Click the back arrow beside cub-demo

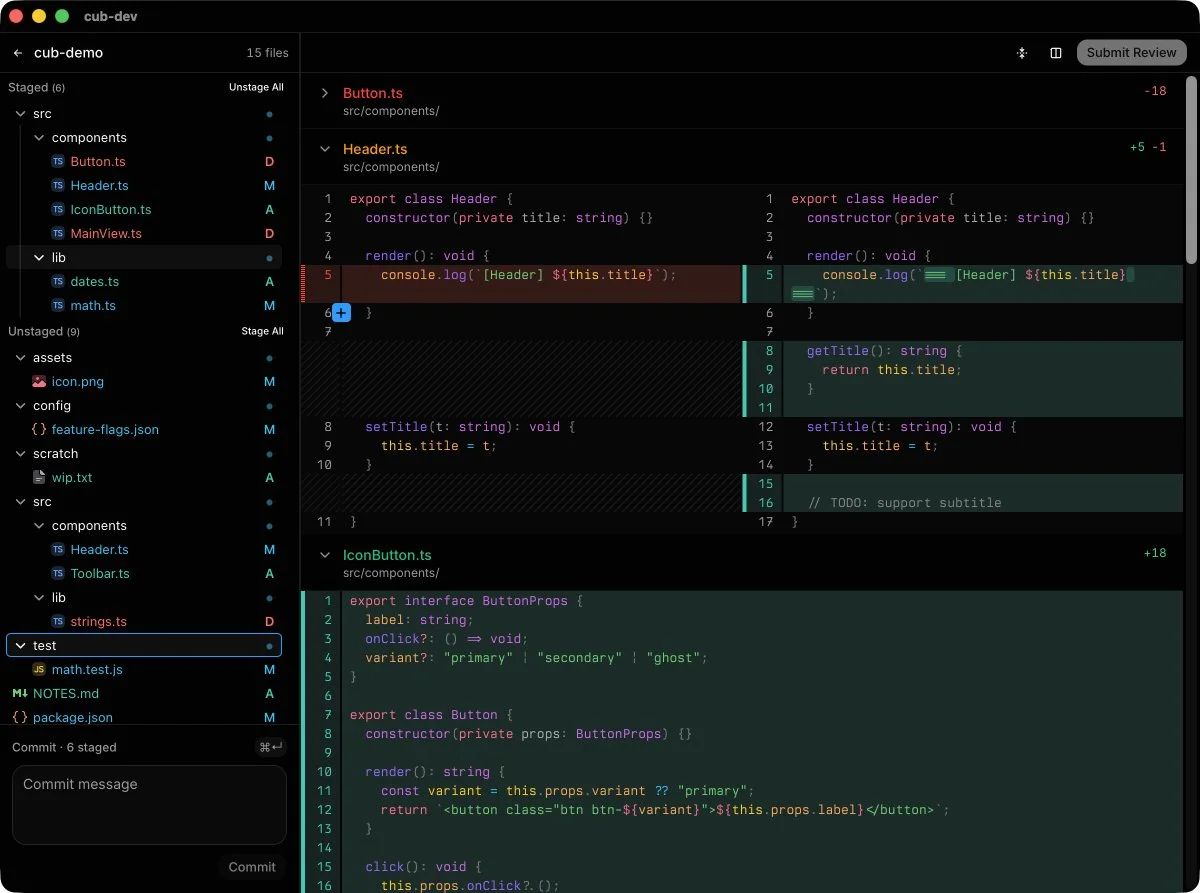point(18,53)
